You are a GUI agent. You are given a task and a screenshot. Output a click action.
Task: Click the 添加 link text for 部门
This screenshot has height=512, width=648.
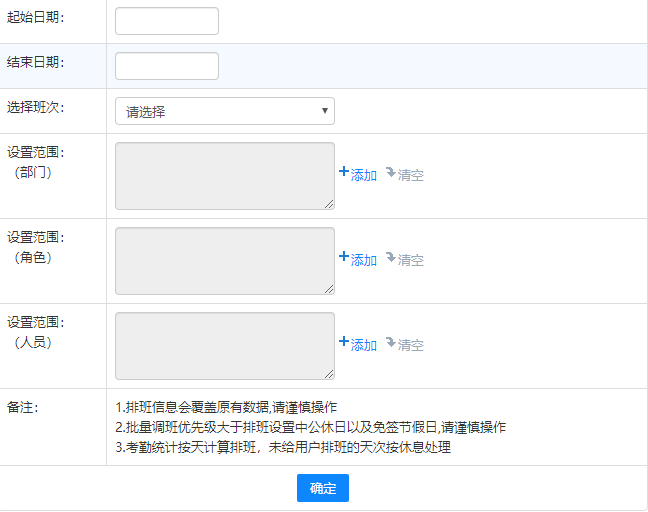[x=364, y=175]
